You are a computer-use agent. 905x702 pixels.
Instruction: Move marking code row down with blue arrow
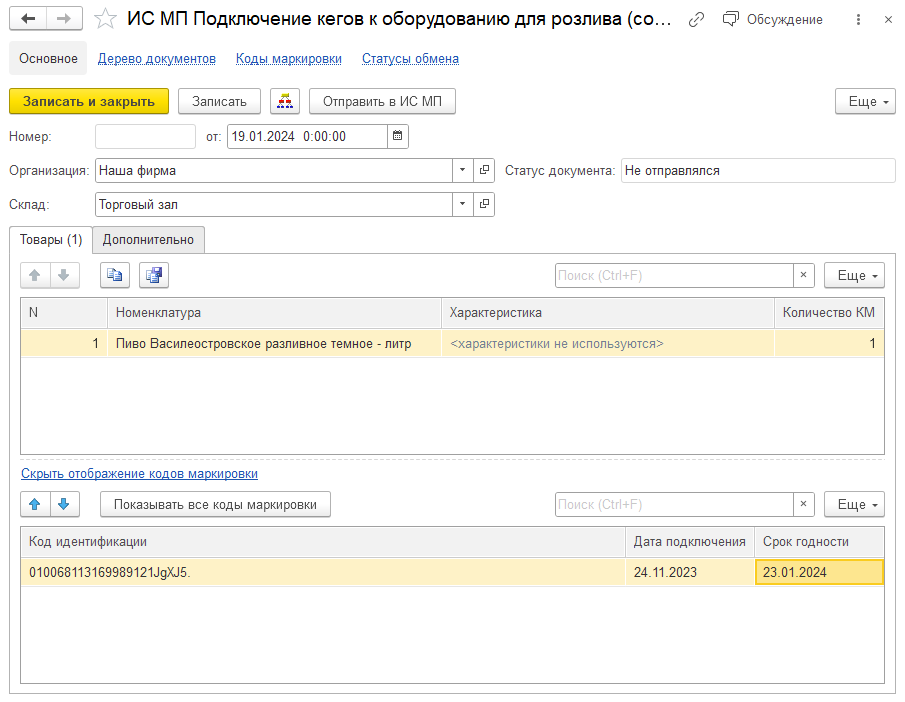point(64,504)
